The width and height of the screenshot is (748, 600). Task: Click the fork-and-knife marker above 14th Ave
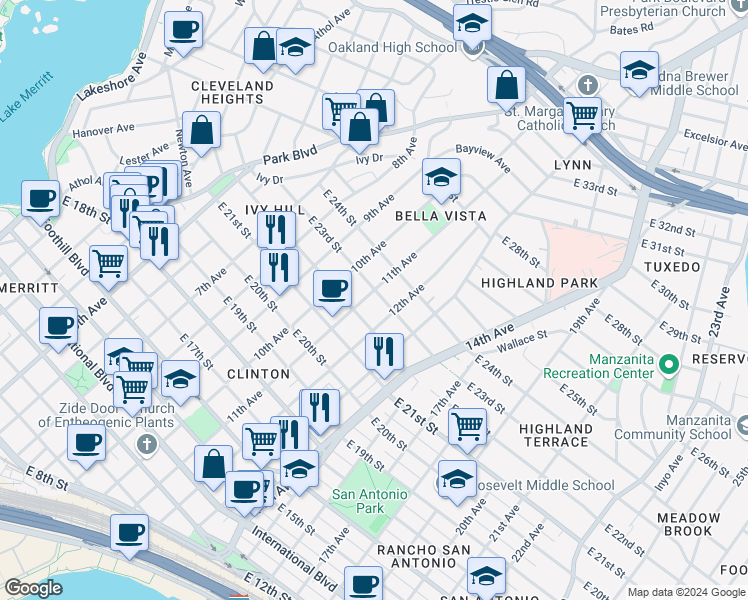pos(384,354)
